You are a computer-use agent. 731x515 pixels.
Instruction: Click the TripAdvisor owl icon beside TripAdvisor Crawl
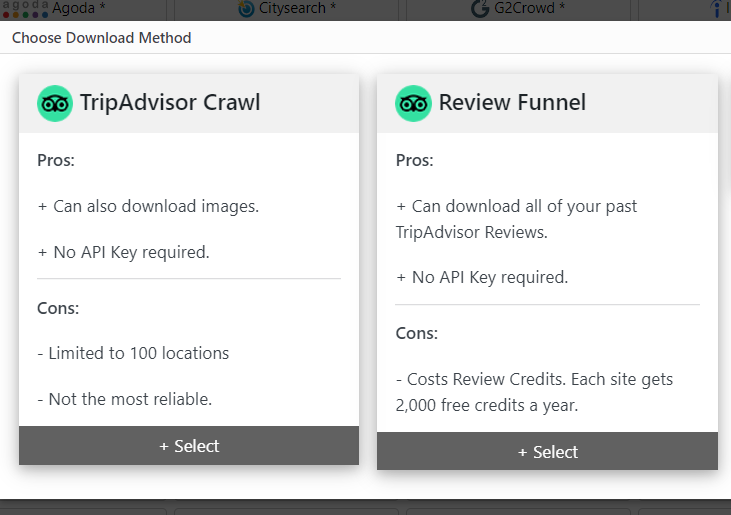click(x=55, y=103)
